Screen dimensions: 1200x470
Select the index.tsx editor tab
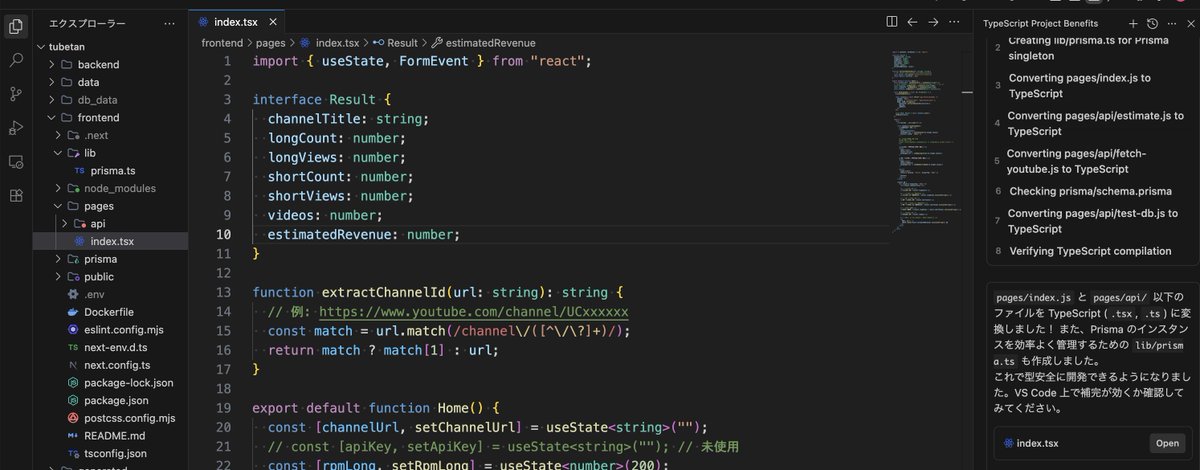tap(236, 21)
